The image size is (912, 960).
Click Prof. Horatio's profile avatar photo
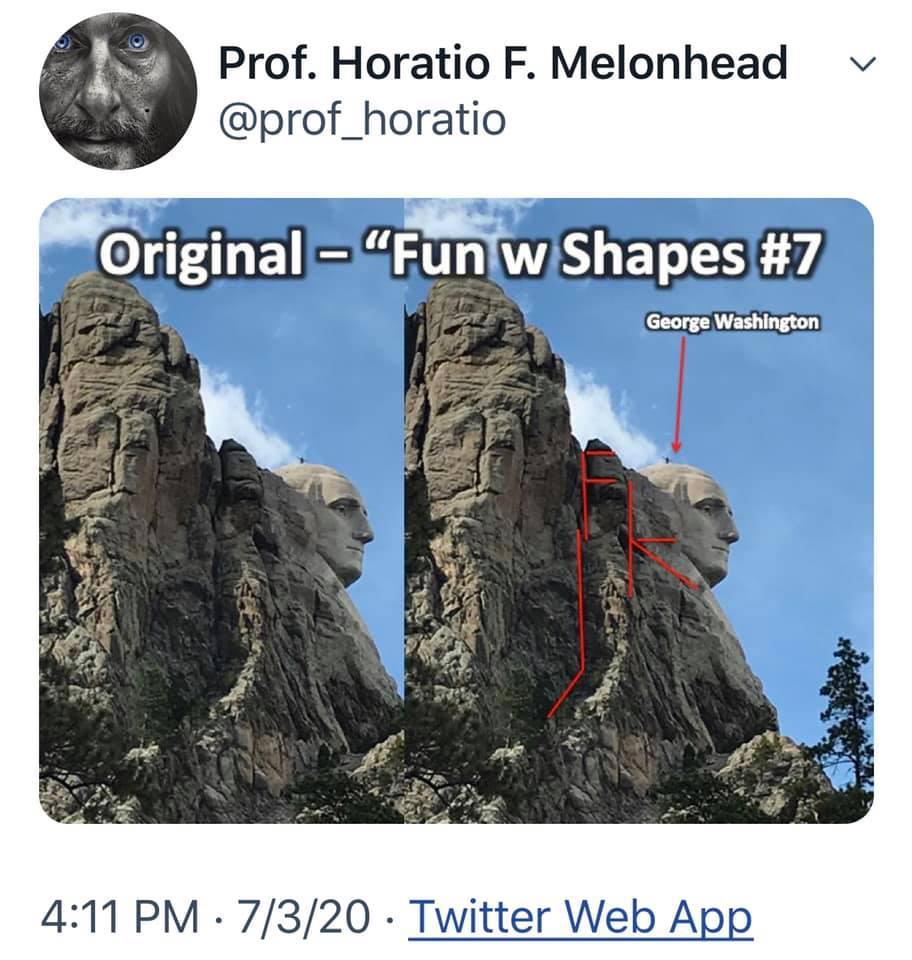[x=118, y=90]
